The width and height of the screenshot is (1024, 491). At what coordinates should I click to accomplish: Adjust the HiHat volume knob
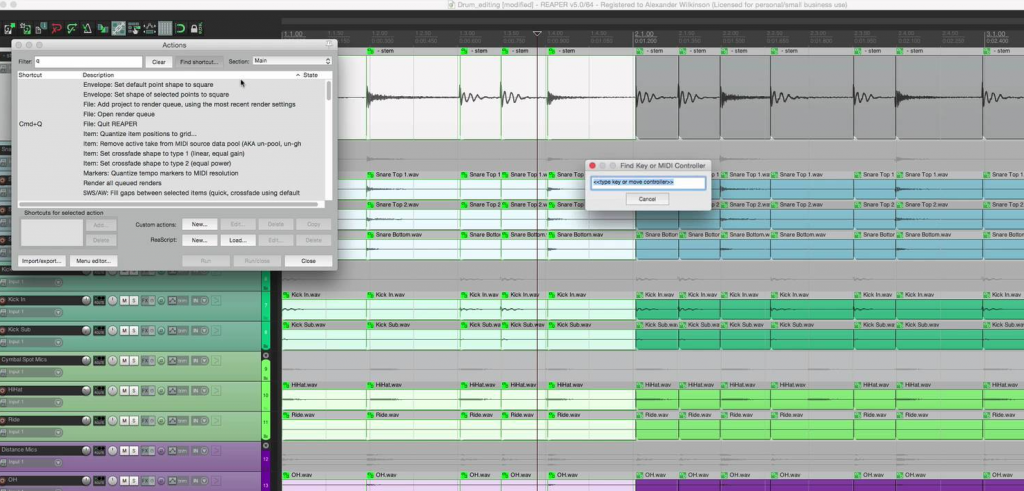86,390
